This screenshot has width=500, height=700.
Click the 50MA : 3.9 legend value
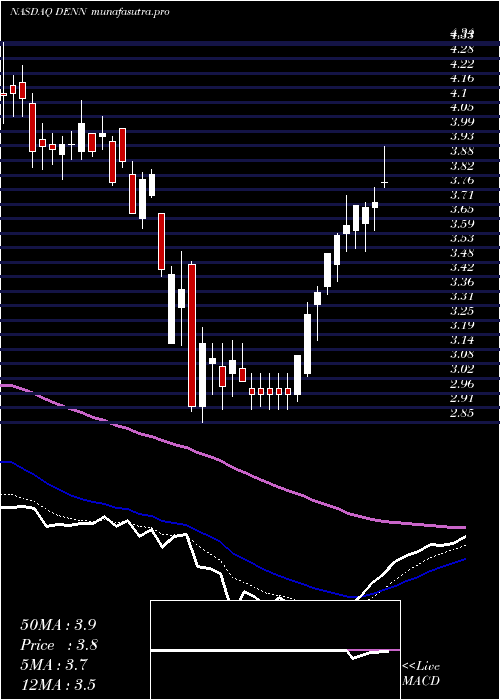[x=58, y=625]
